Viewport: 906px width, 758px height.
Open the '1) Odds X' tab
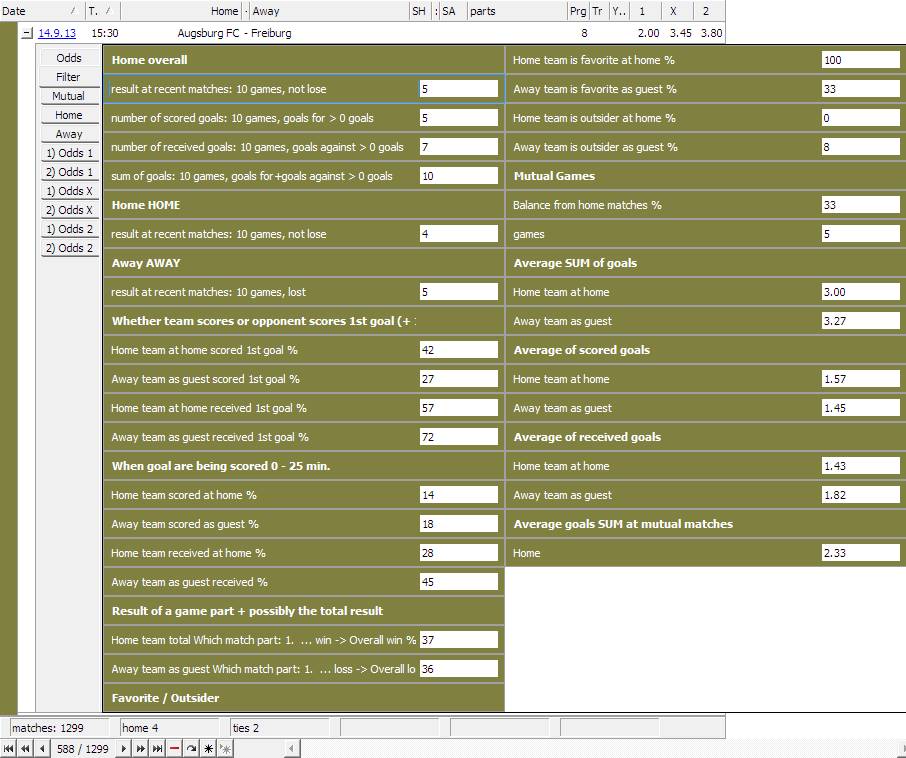pos(69,191)
